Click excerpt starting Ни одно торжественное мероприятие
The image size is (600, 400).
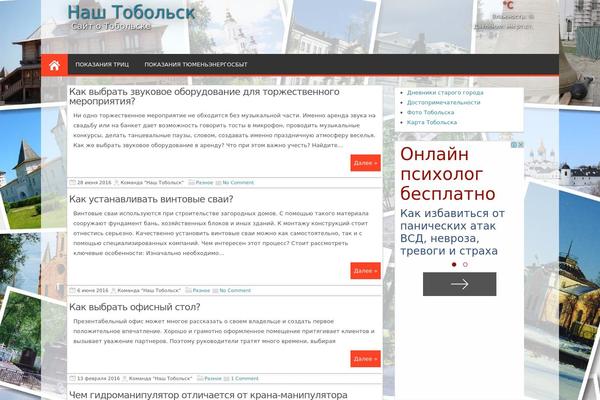point(225,131)
